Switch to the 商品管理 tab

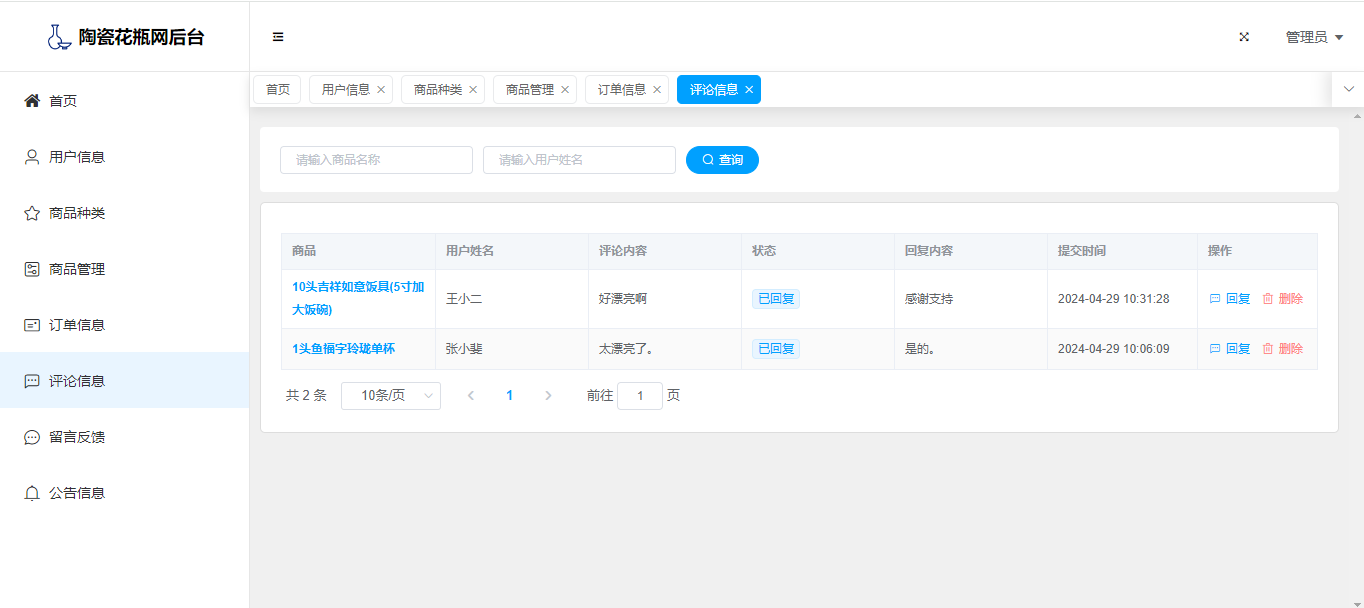pos(529,90)
